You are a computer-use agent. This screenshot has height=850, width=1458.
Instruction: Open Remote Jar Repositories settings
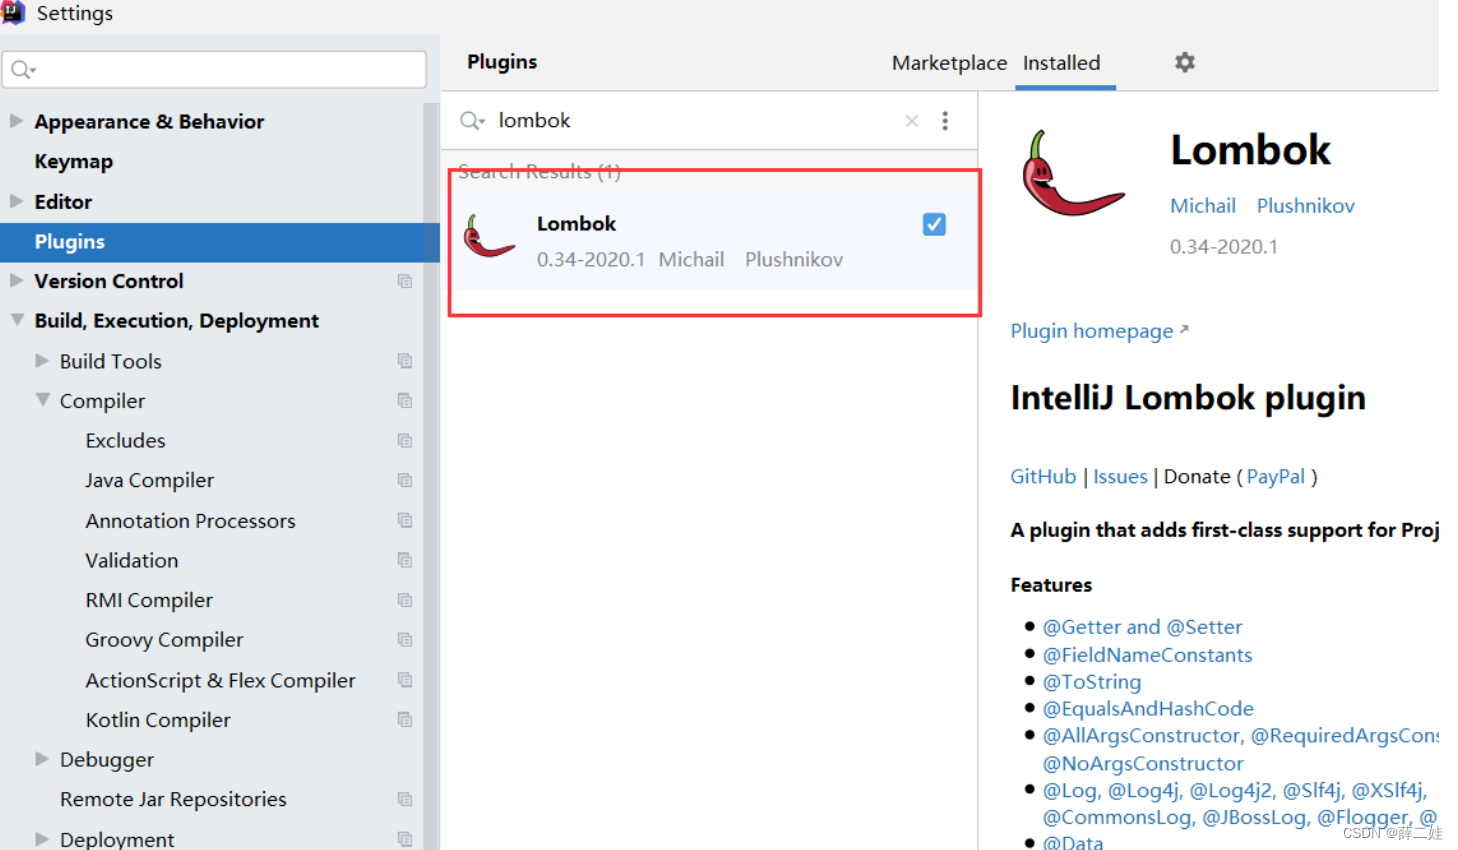coord(173,800)
